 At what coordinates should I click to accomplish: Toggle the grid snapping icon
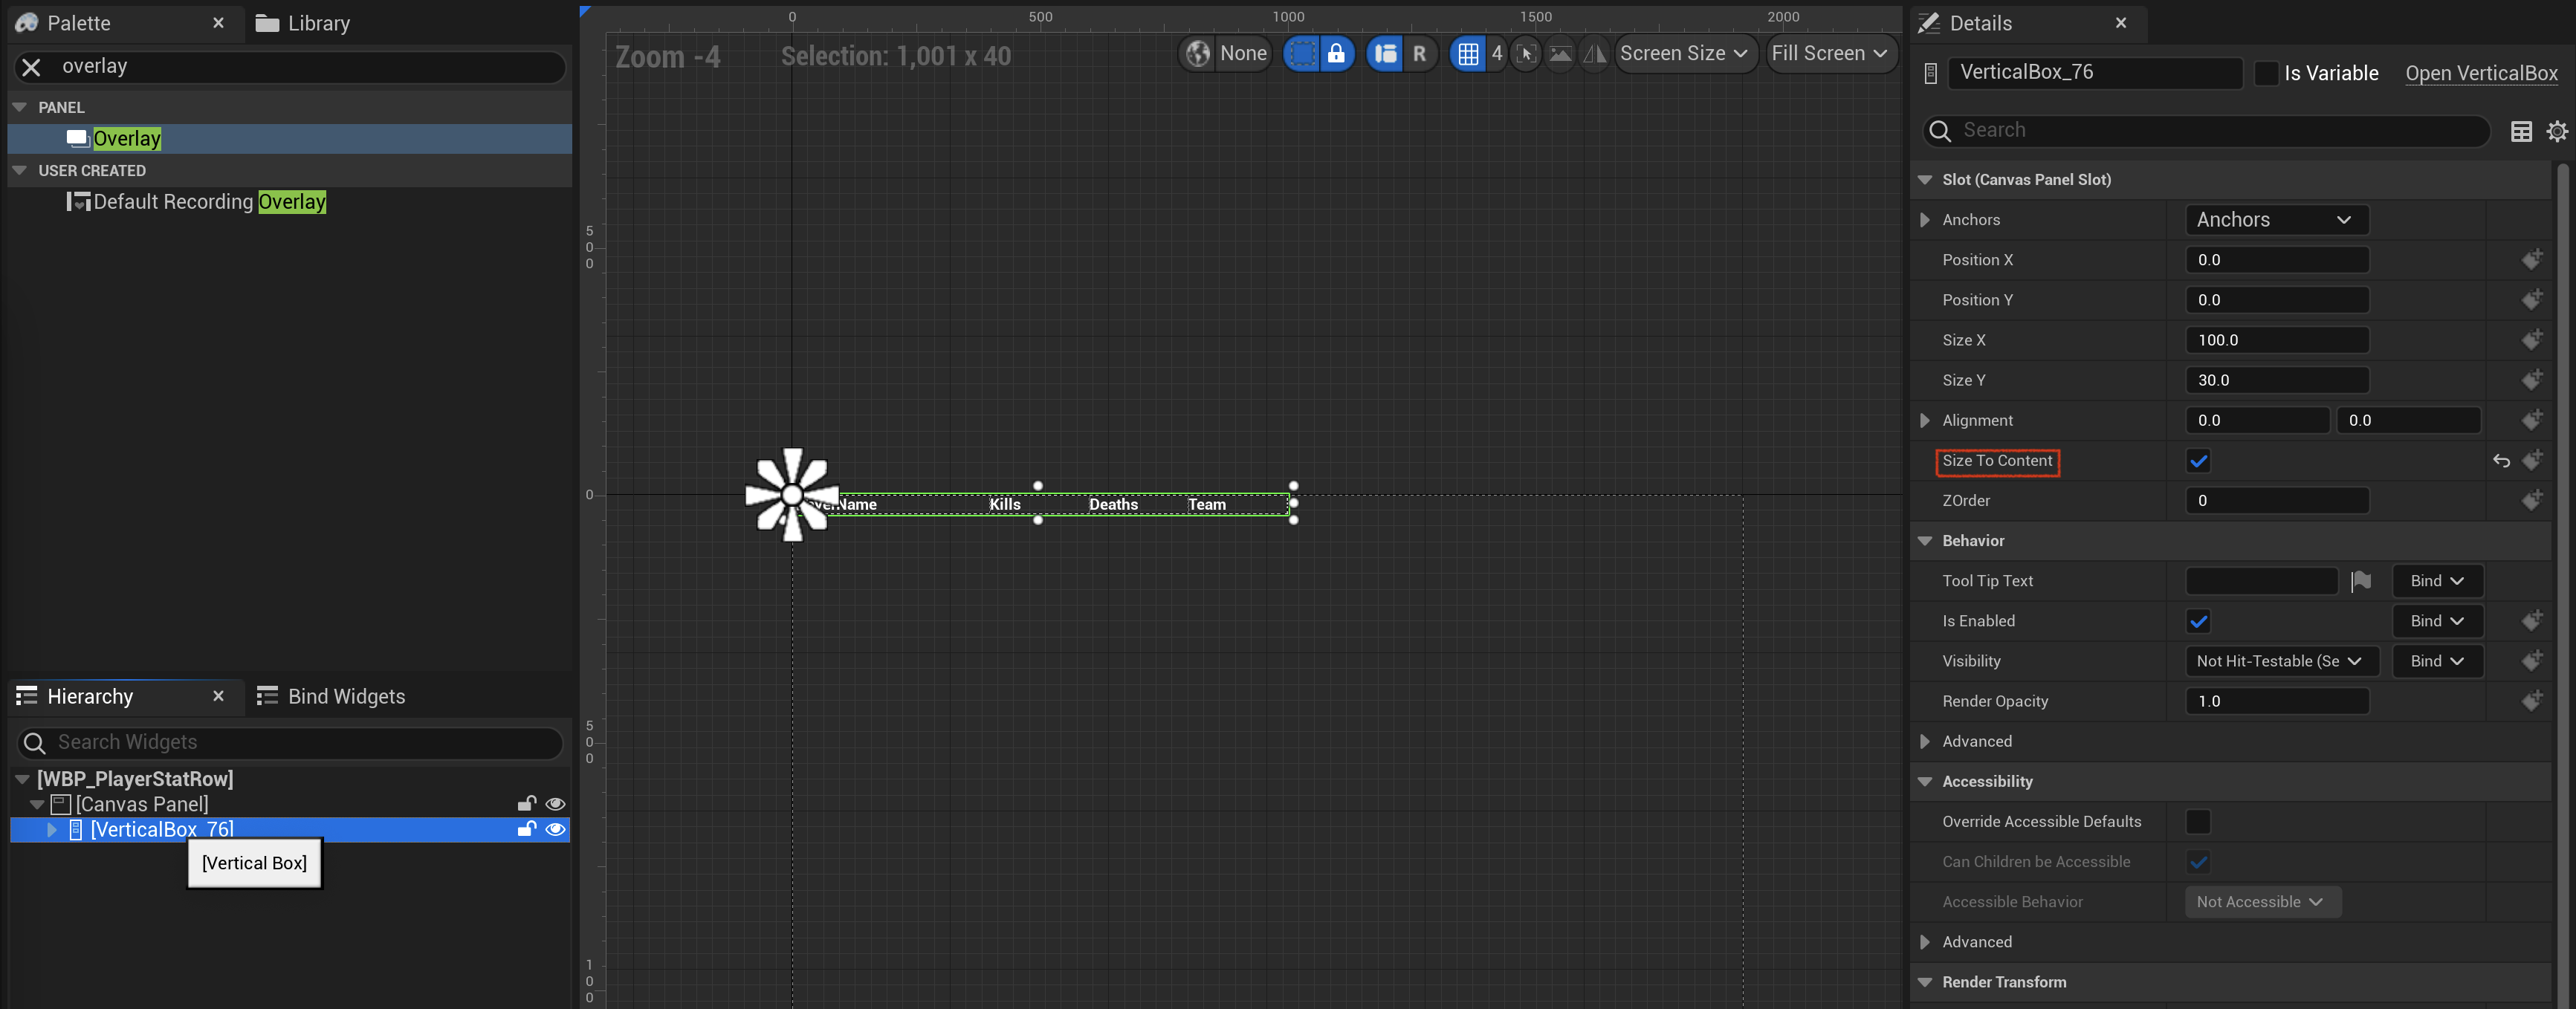pyautogui.click(x=1468, y=54)
